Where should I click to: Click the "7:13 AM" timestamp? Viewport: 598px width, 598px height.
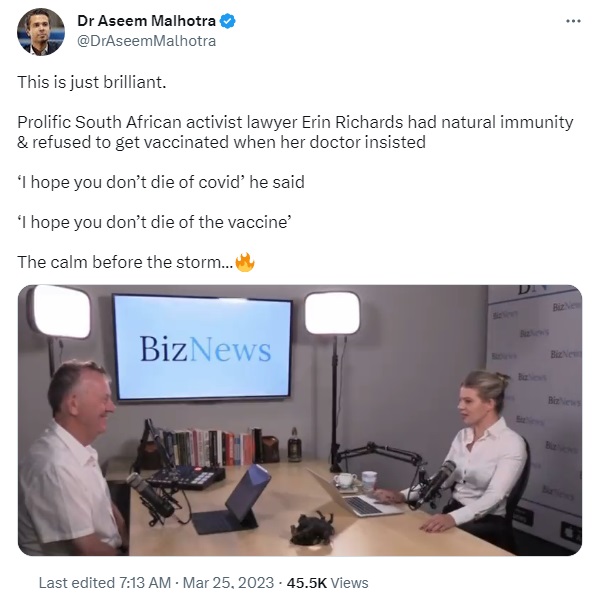[145, 582]
